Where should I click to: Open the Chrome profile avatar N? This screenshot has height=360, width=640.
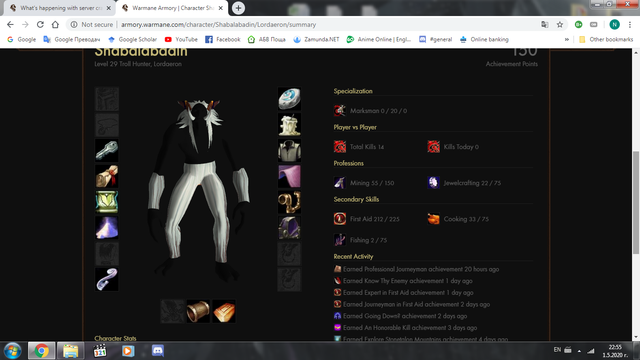point(614,24)
